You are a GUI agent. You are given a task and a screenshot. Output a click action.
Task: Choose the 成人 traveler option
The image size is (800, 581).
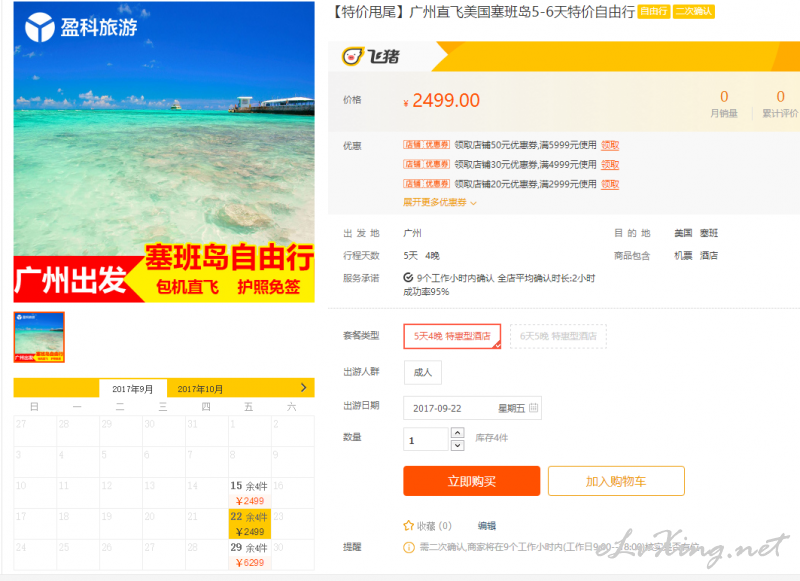pyautogui.click(x=422, y=372)
